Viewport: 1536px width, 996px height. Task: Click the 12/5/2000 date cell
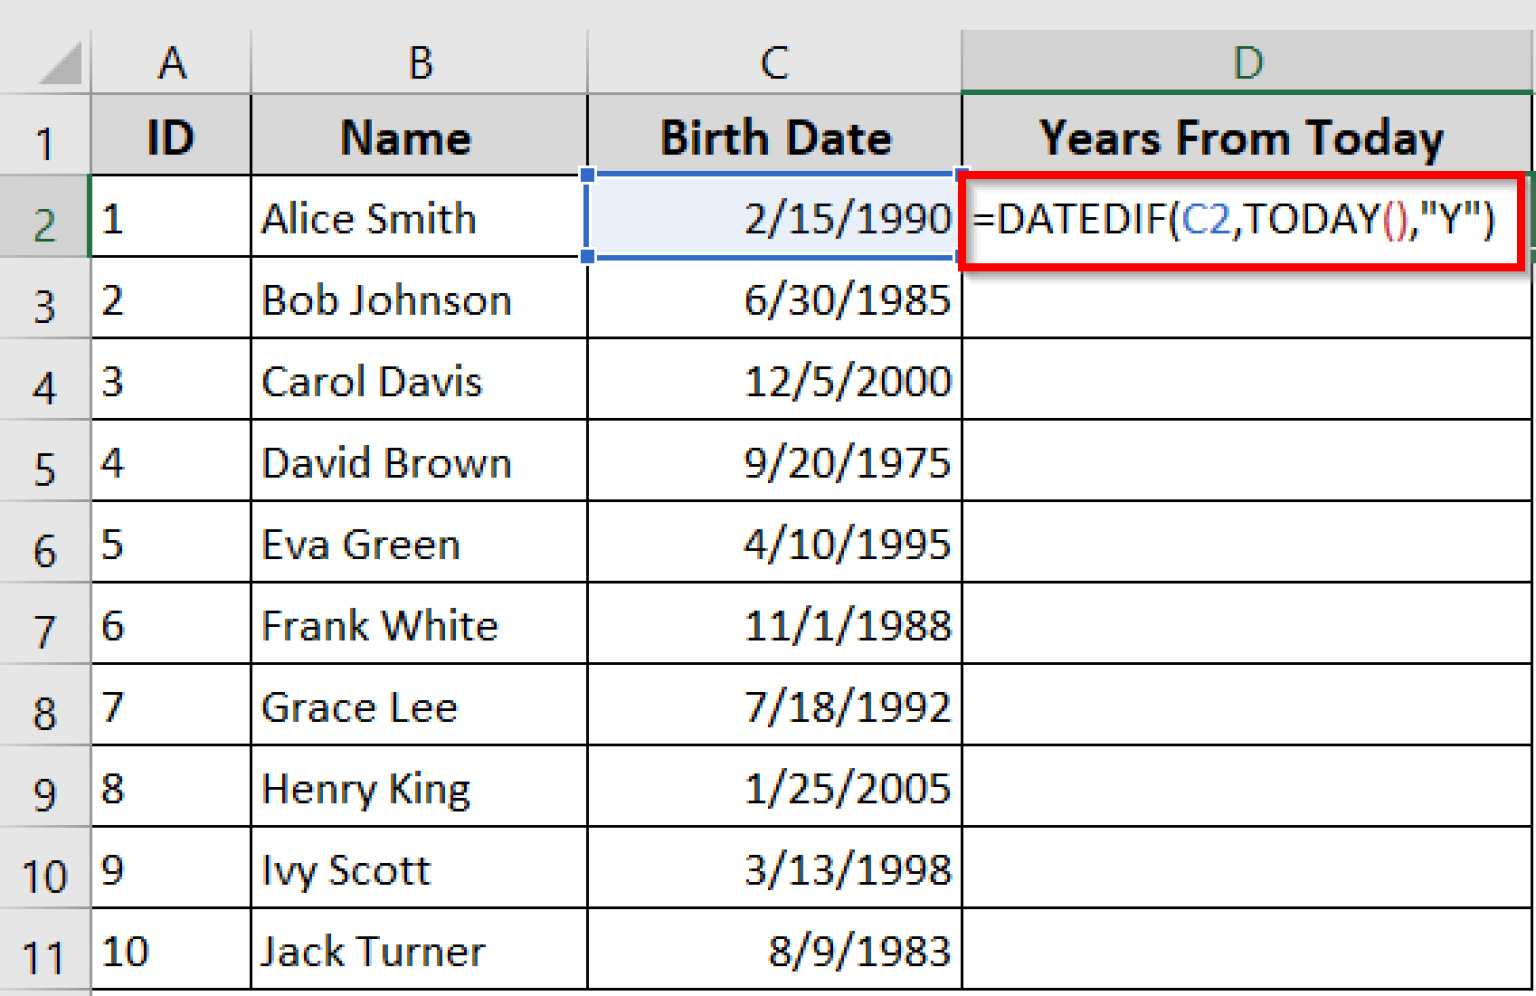point(774,382)
